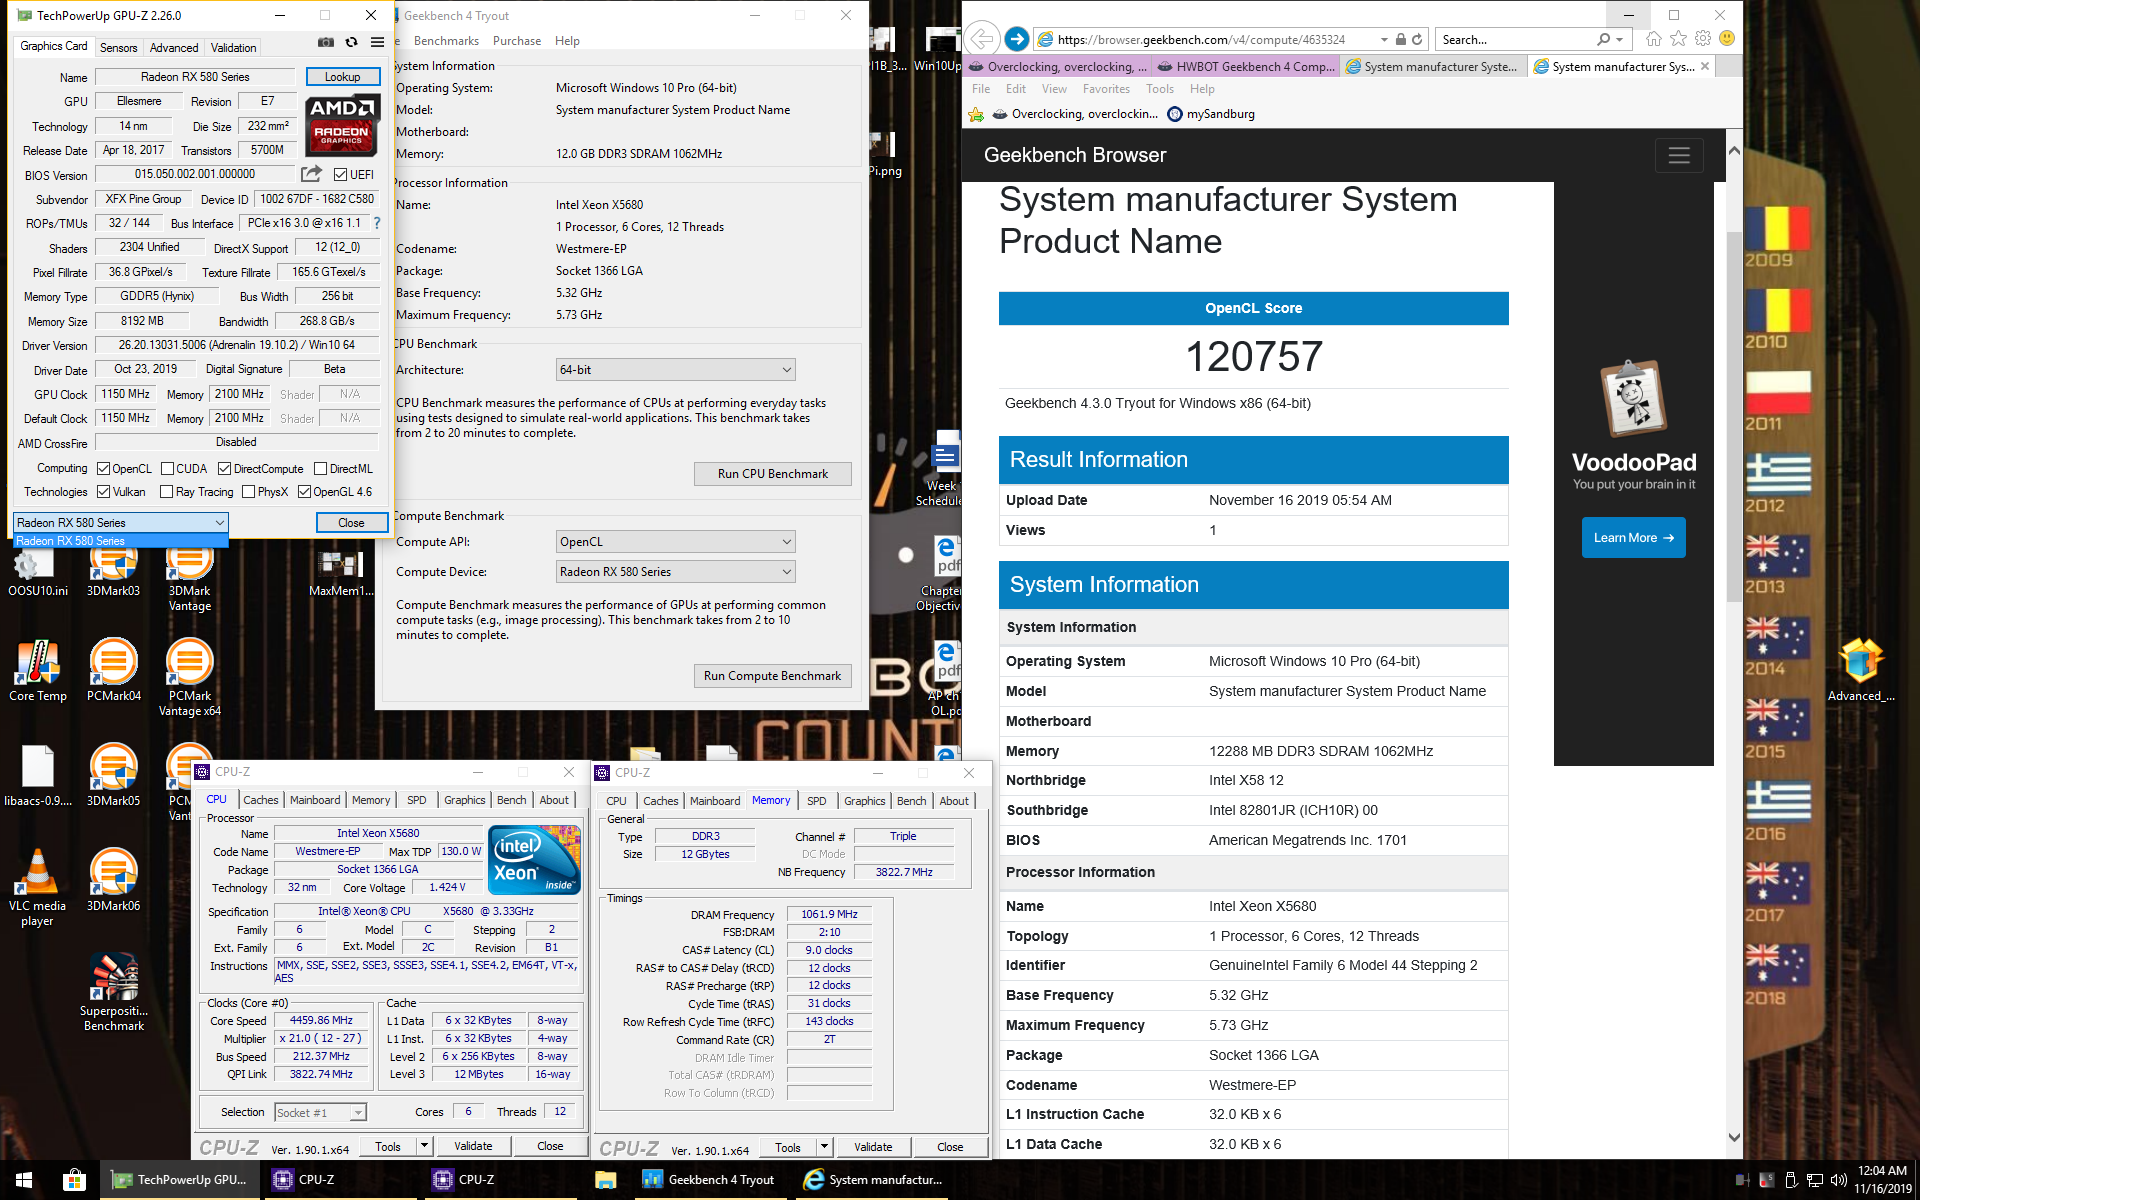Open the SPD tab in Memory CPU-Z window

[817, 801]
